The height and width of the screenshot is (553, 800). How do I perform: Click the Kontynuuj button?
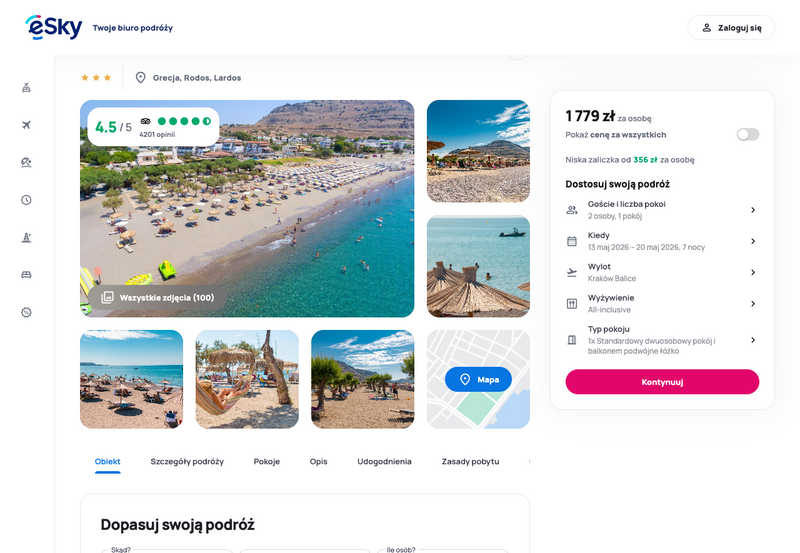click(662, 382)
